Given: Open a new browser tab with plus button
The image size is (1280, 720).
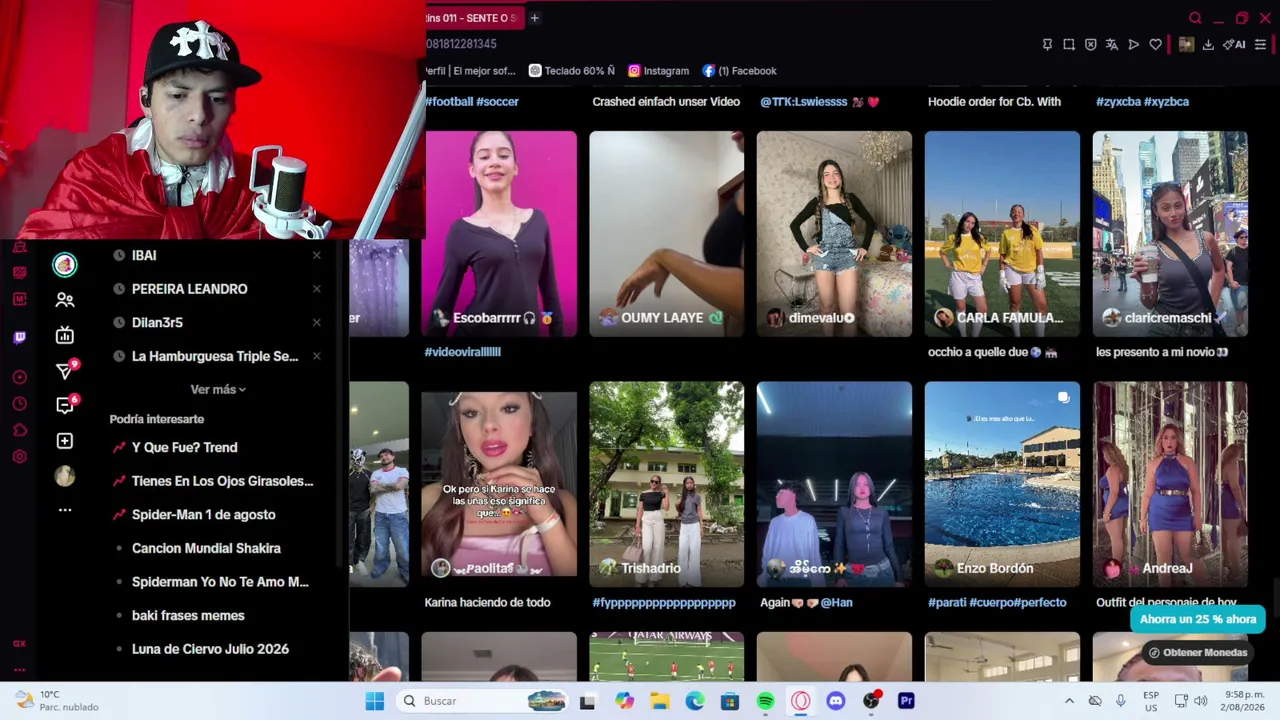Looking at the screenshot, I should tap(534, 18).
